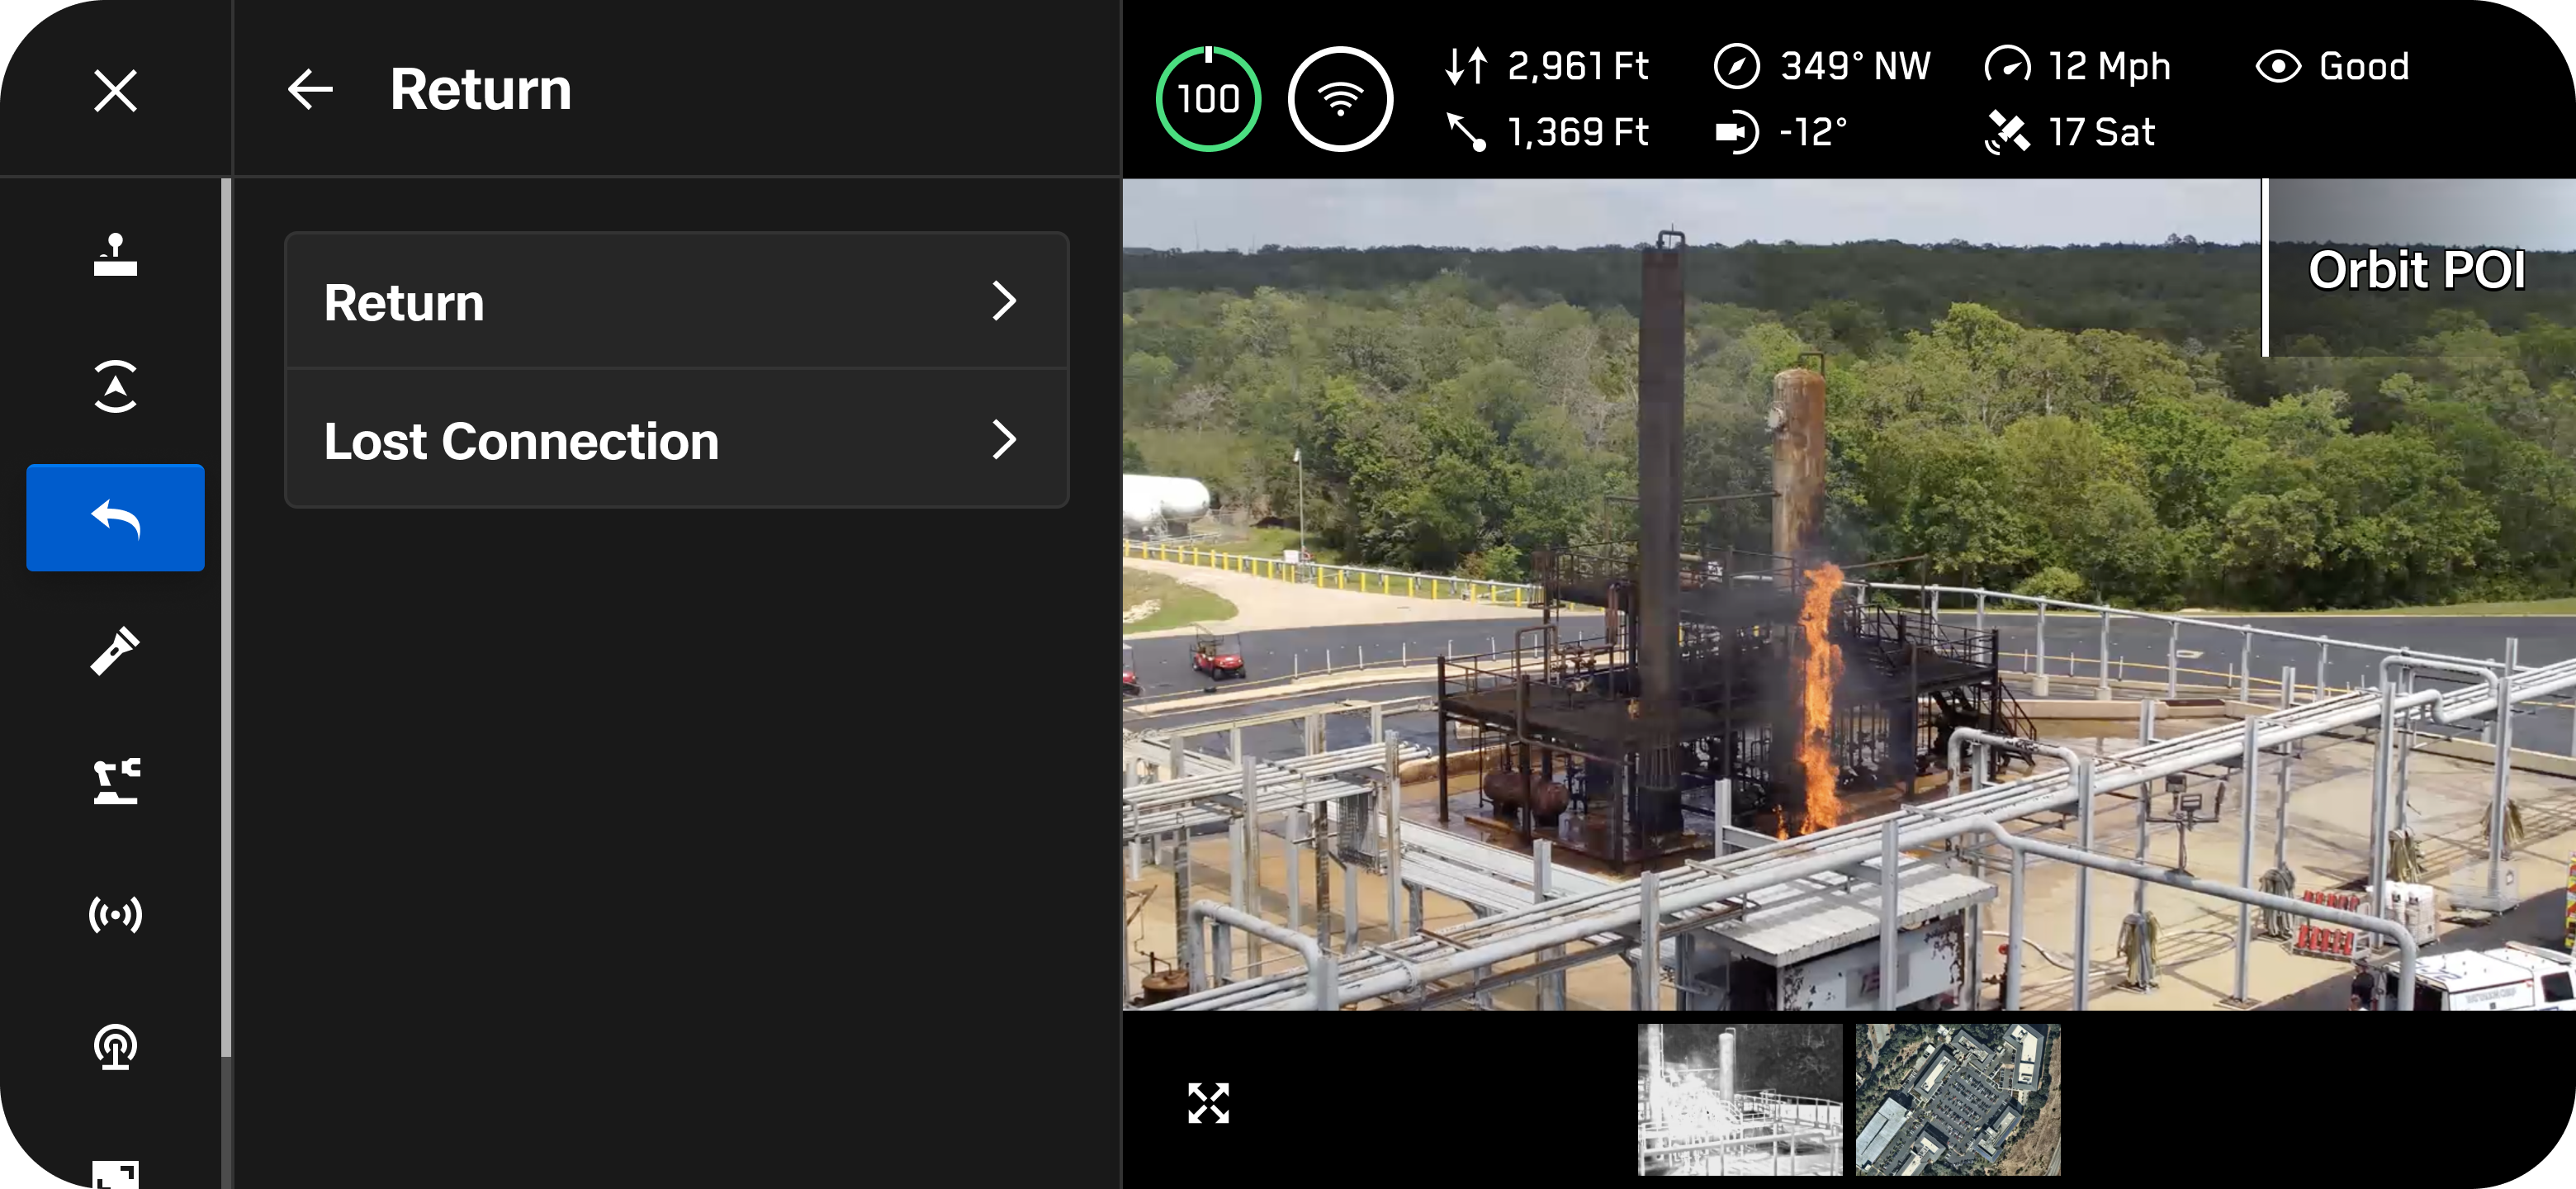Open the joystick controls settings icon
The image size is (2576, 1189).
[x=115, y=254]
